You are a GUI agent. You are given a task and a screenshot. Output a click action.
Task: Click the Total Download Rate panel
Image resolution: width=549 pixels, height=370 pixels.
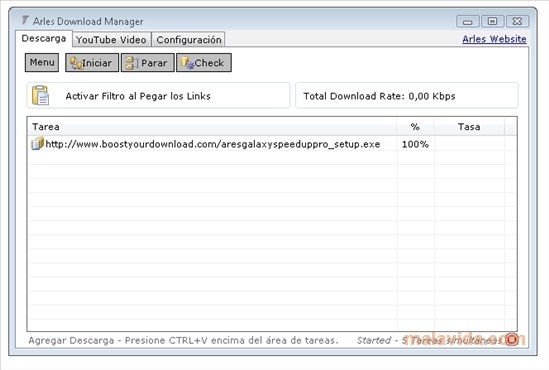[x=406, y=96]
